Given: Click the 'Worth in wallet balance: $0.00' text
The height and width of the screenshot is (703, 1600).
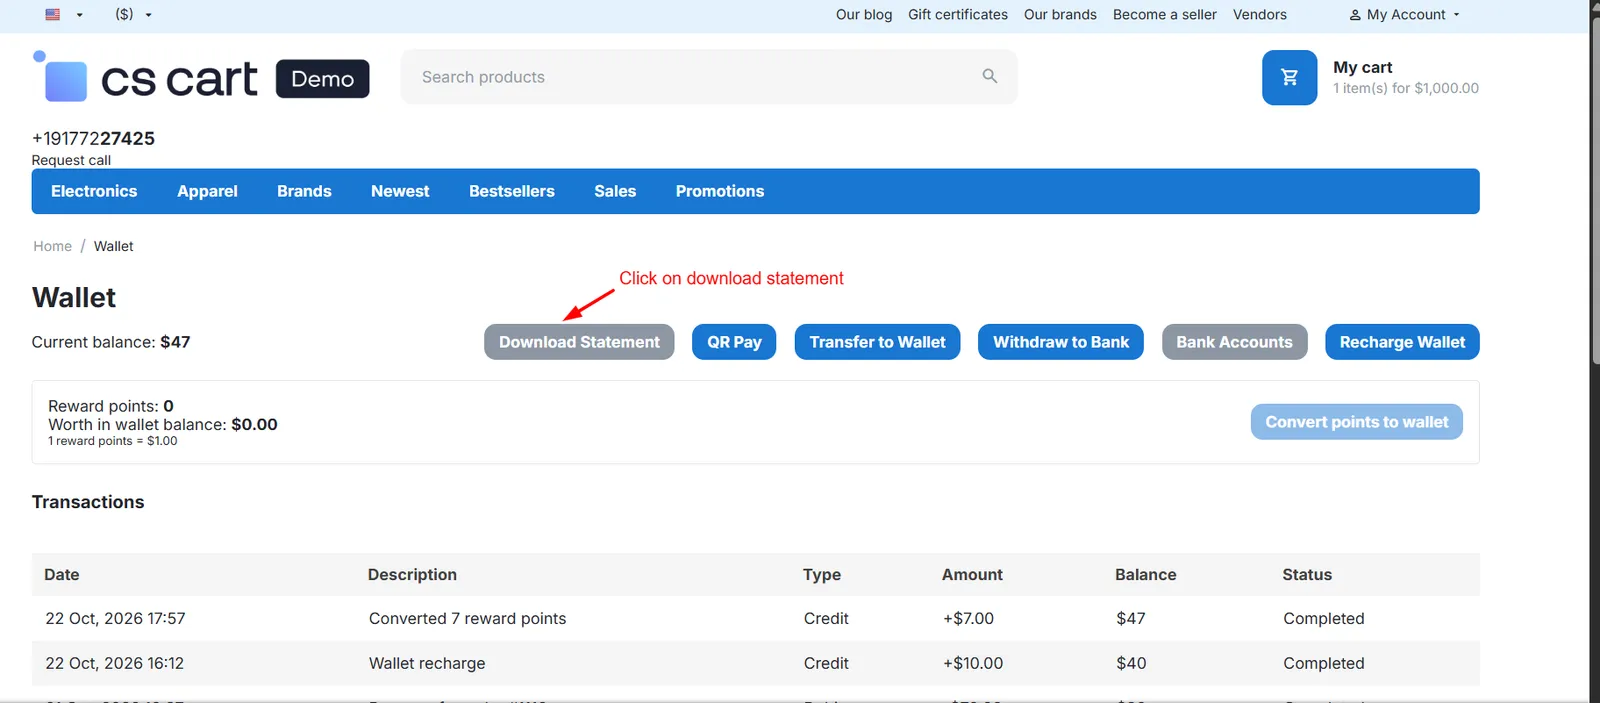Looking at the screenshot, I should [x=163, y=425].
